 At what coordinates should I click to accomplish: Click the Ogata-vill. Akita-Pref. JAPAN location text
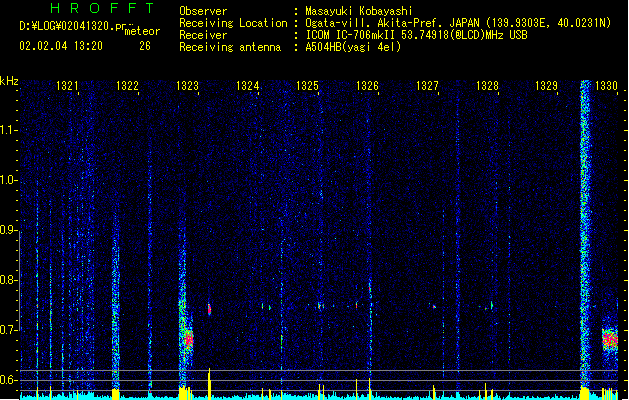tap(394, 23)
